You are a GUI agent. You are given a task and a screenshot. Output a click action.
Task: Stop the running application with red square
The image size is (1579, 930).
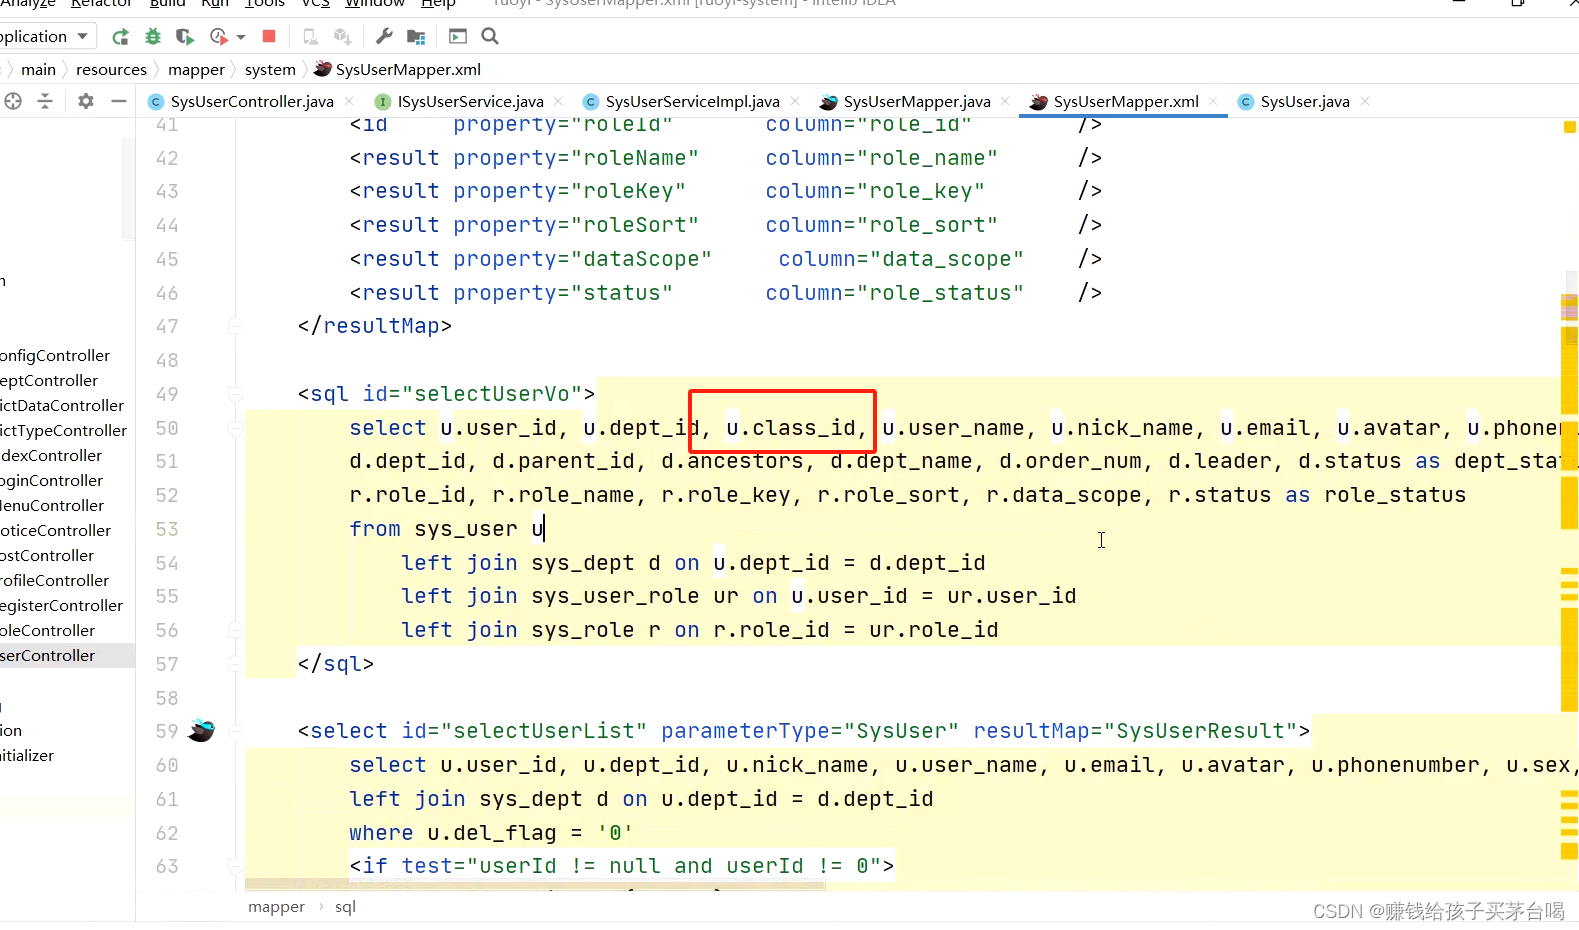(x=269, y=36)
